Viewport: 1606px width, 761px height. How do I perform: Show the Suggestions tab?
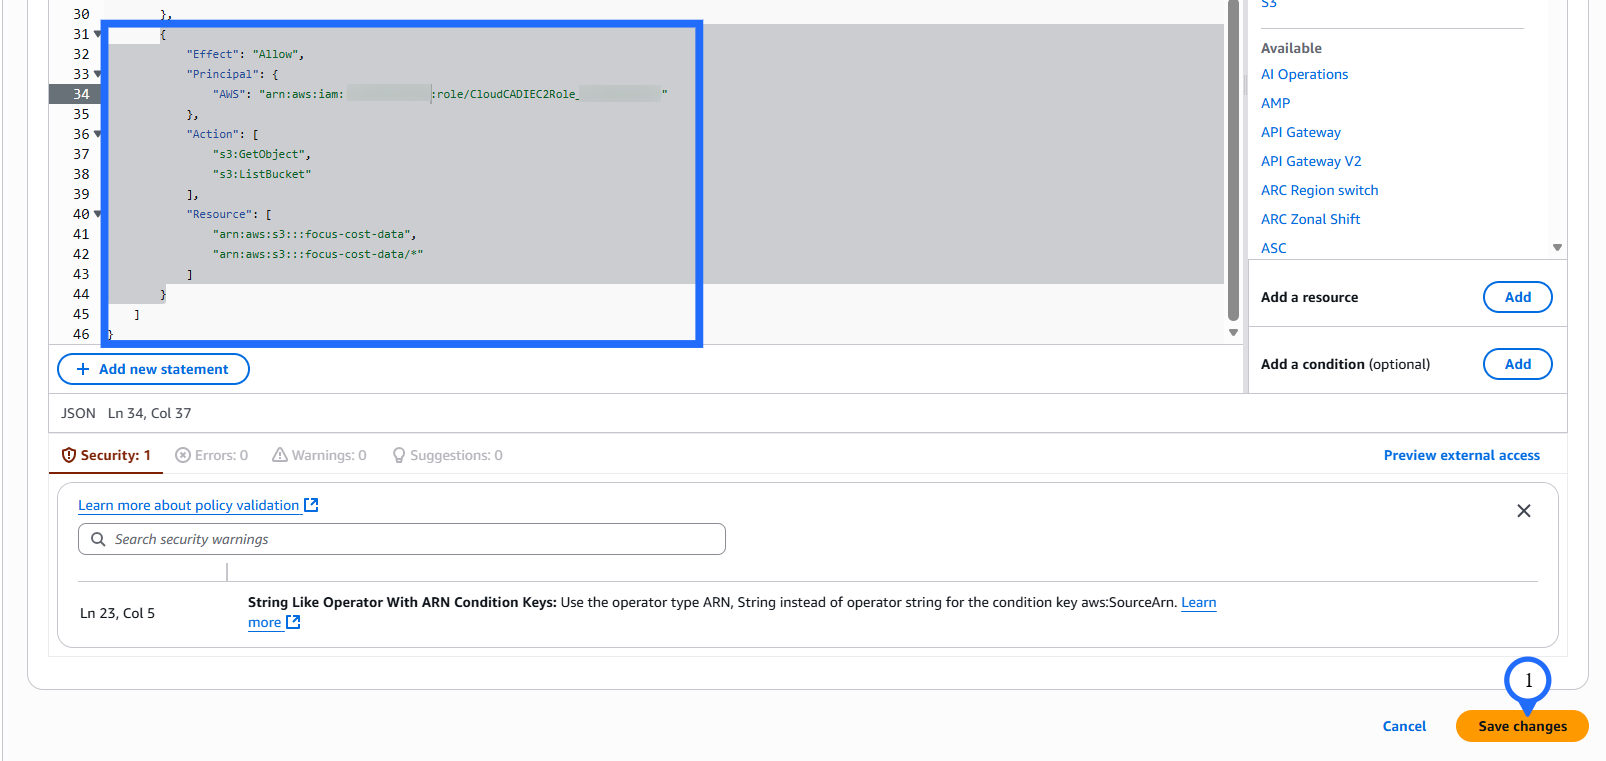click(x=447, y=455)
